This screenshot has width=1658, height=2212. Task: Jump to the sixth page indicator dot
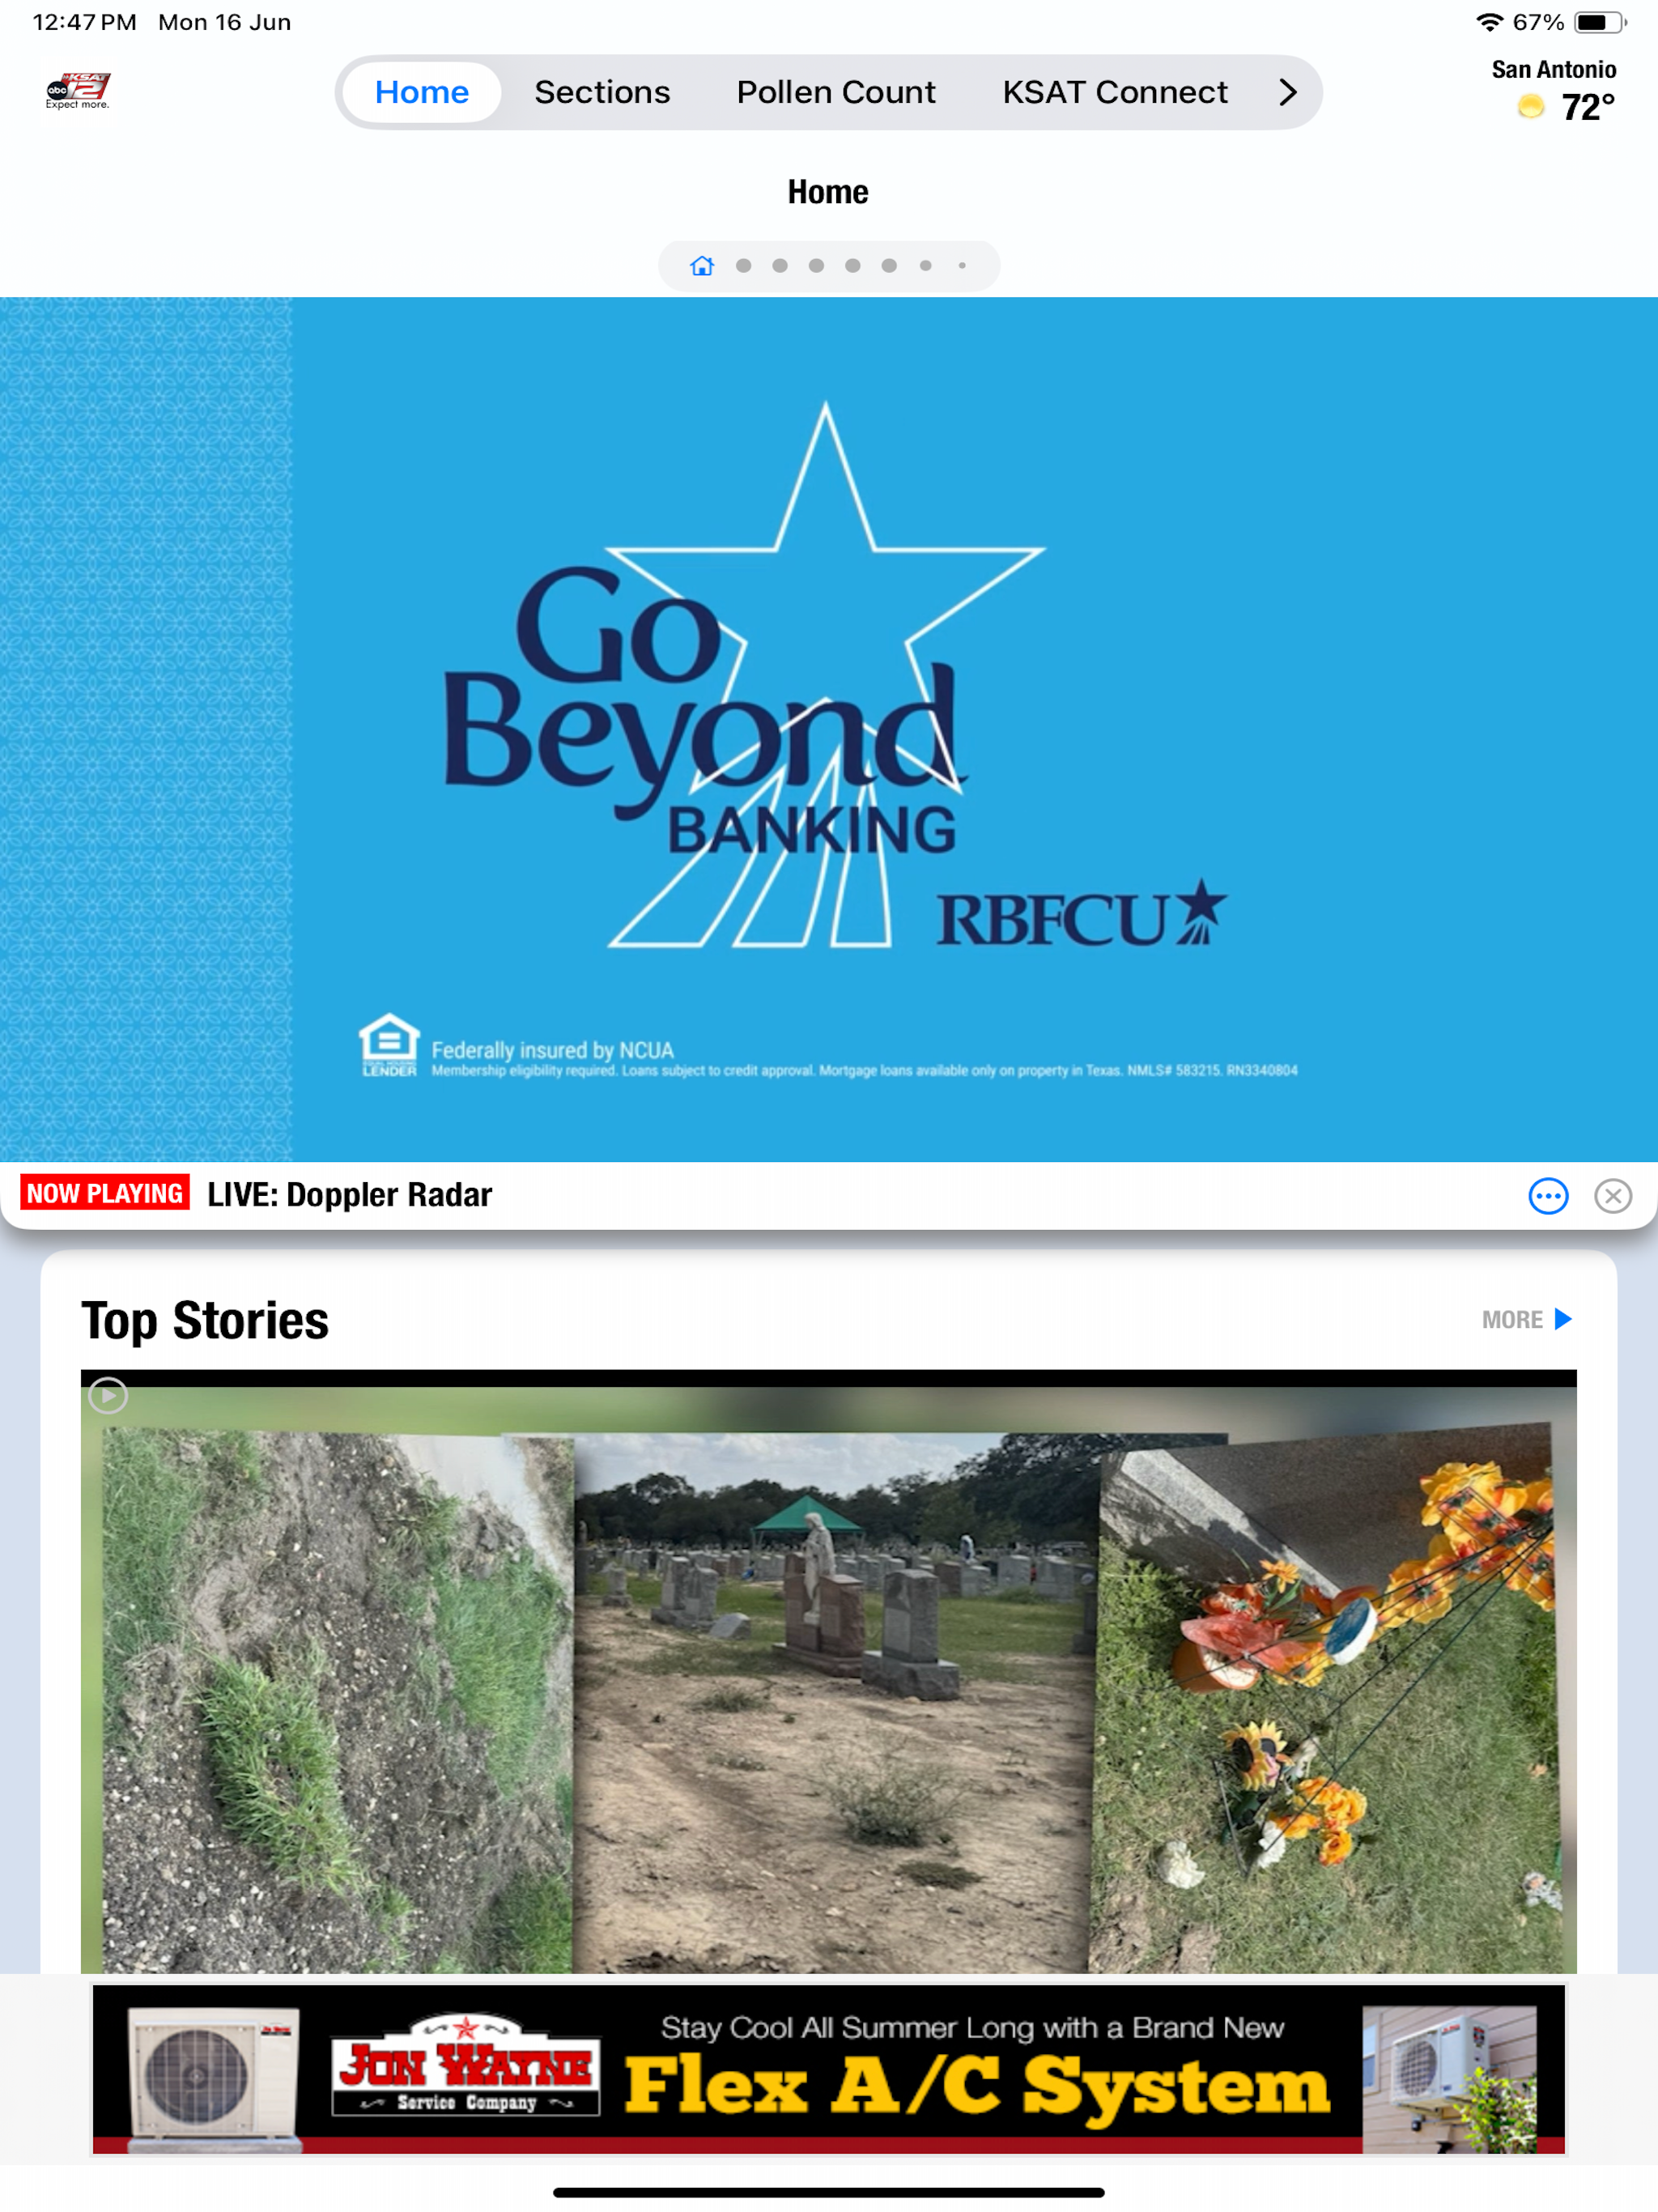pyautogui.click(x=889, y=266)
